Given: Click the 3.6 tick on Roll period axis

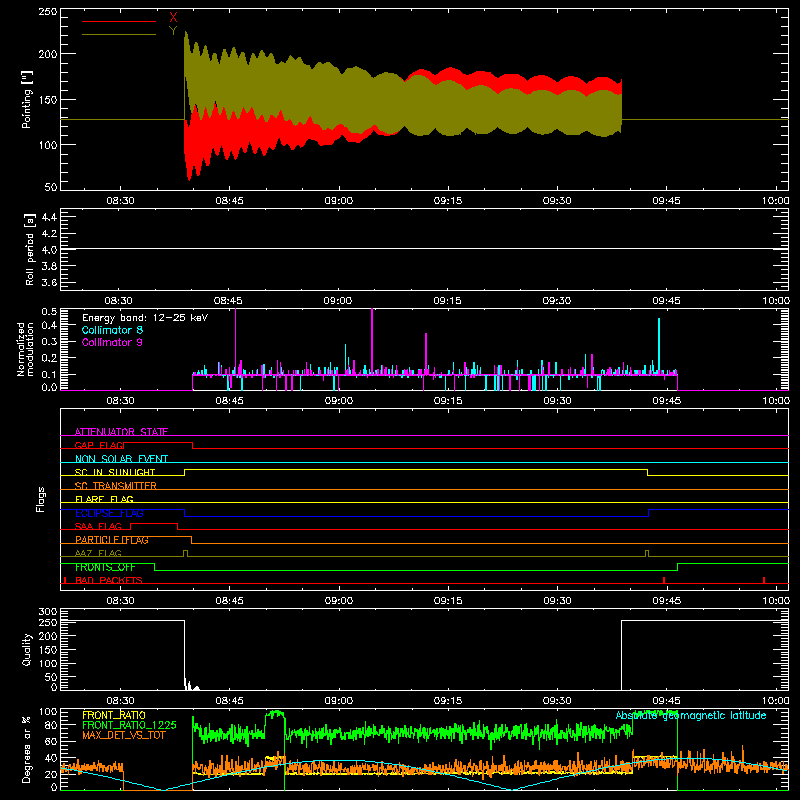Looking at the screenshot, I should point(49,282).
